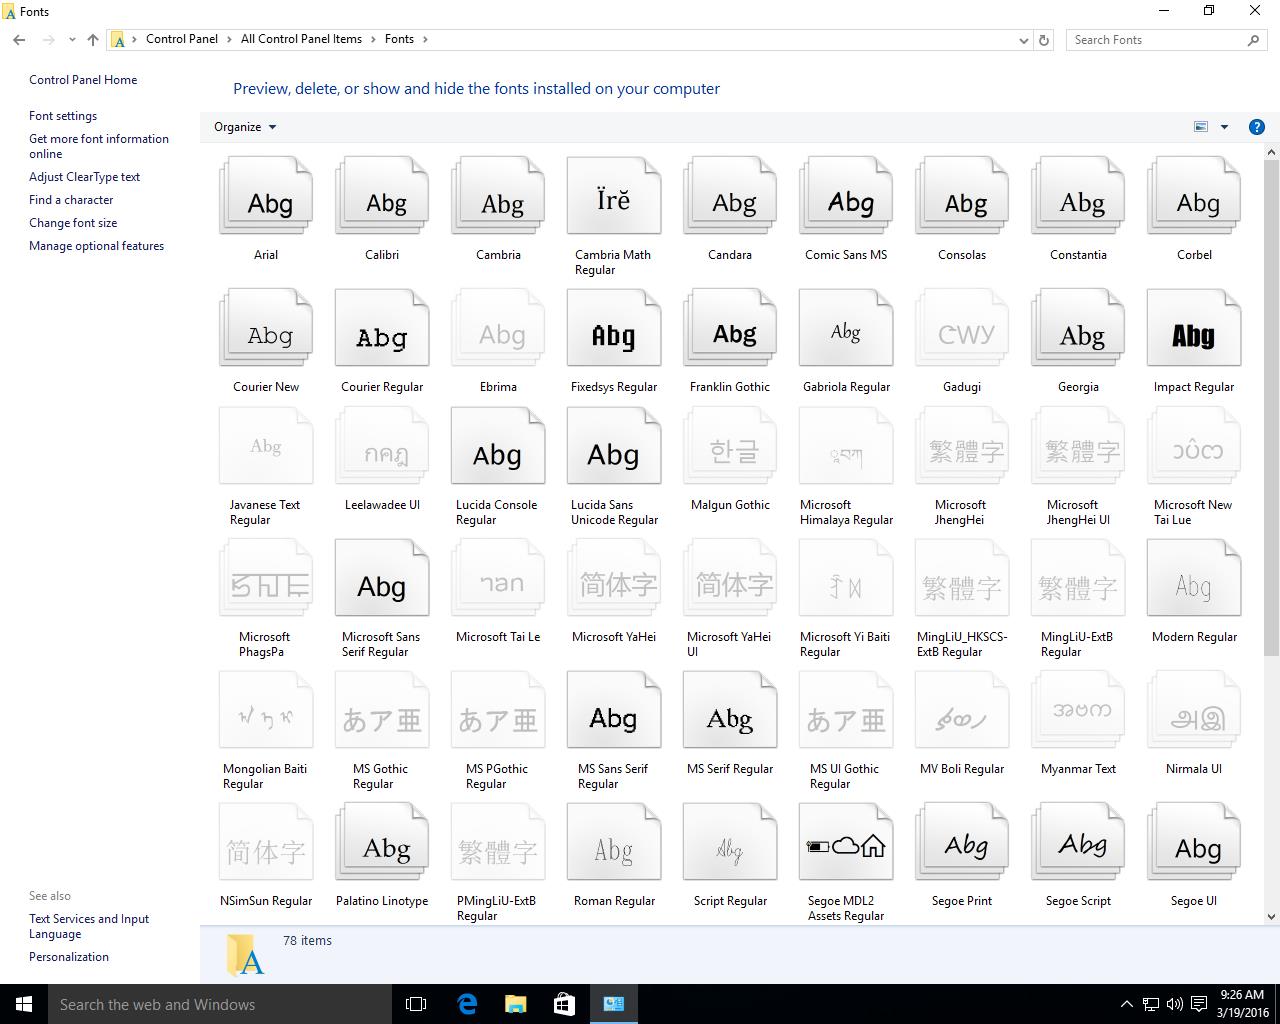
Task: Open Control Panel Home link
Action: click(83, 80)
